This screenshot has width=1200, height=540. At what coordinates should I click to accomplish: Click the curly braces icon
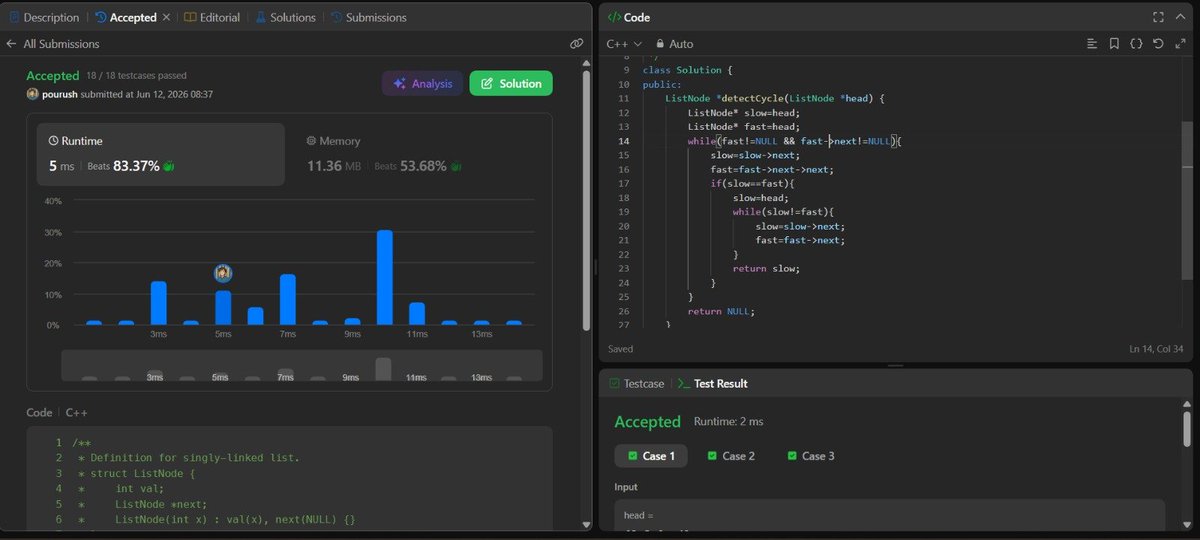pos(1136,44)
